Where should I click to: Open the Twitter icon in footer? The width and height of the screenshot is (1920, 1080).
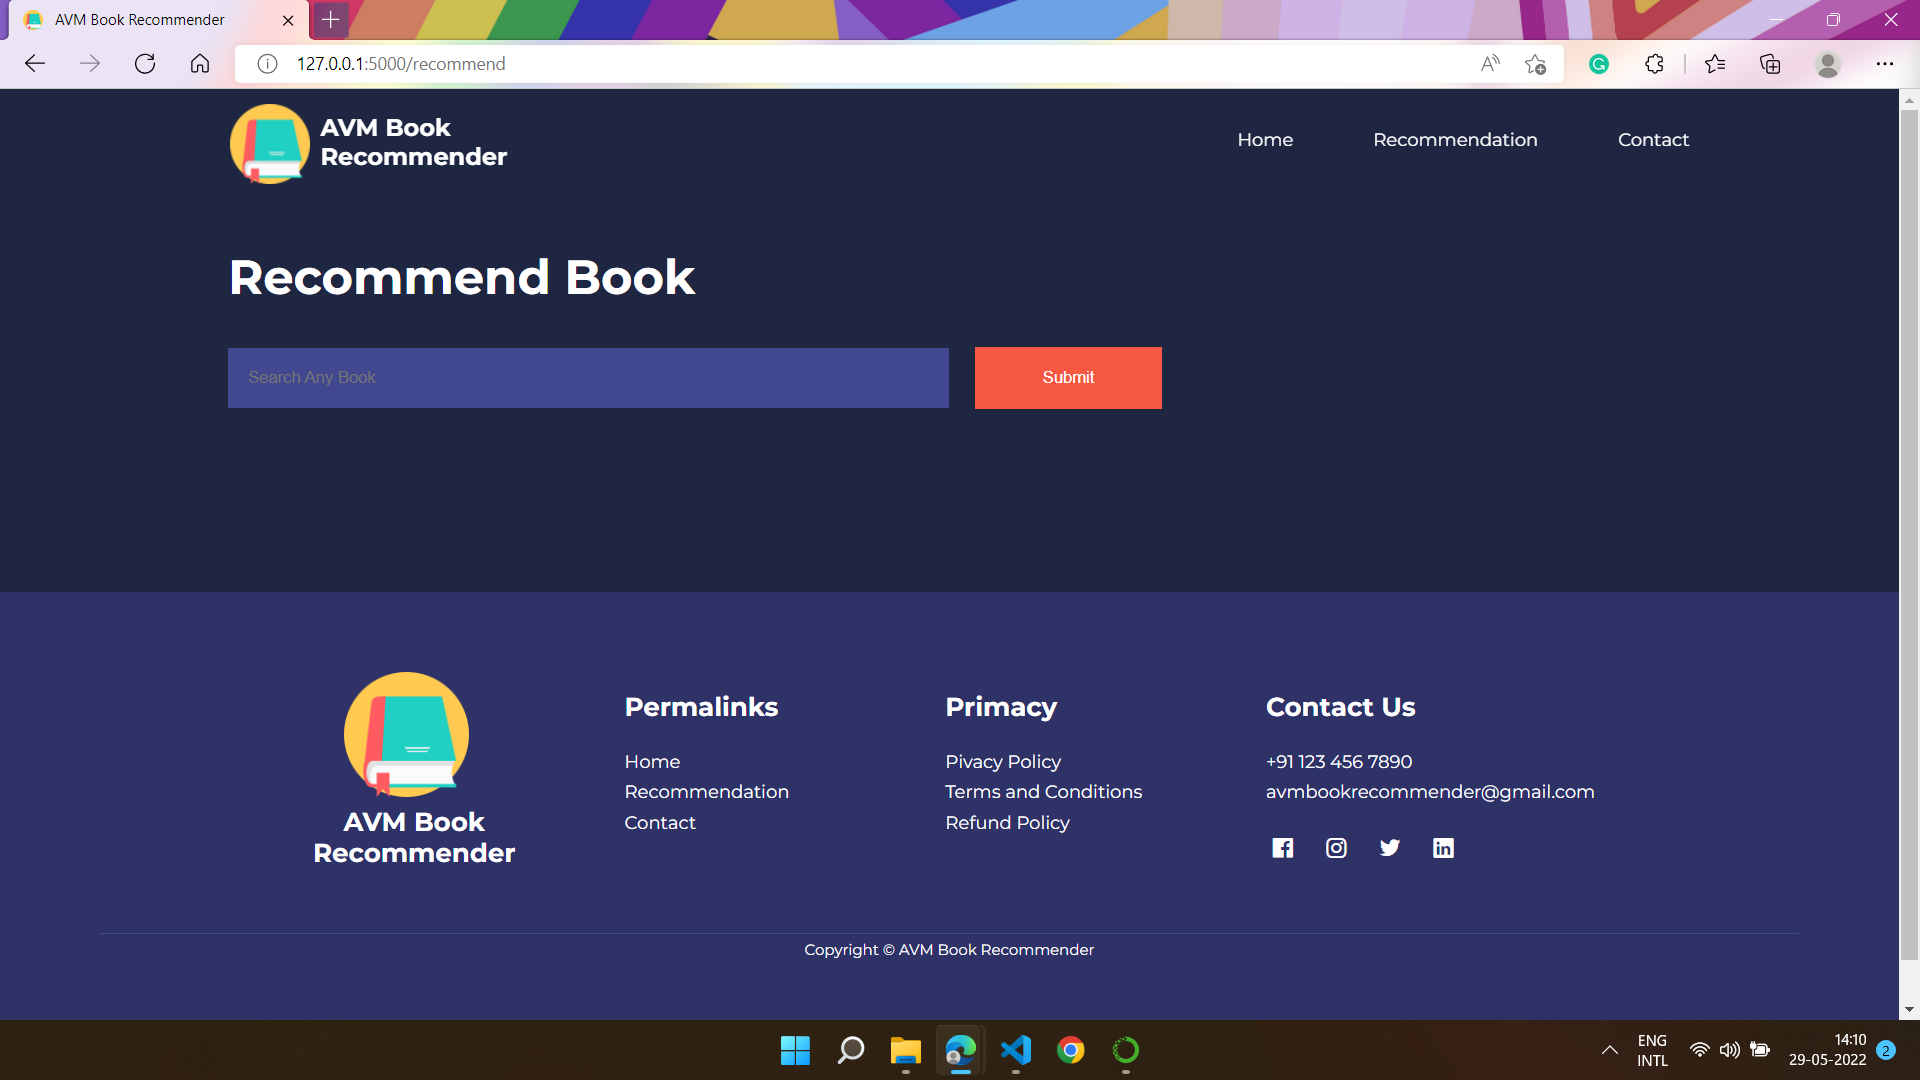[1390, 848]
